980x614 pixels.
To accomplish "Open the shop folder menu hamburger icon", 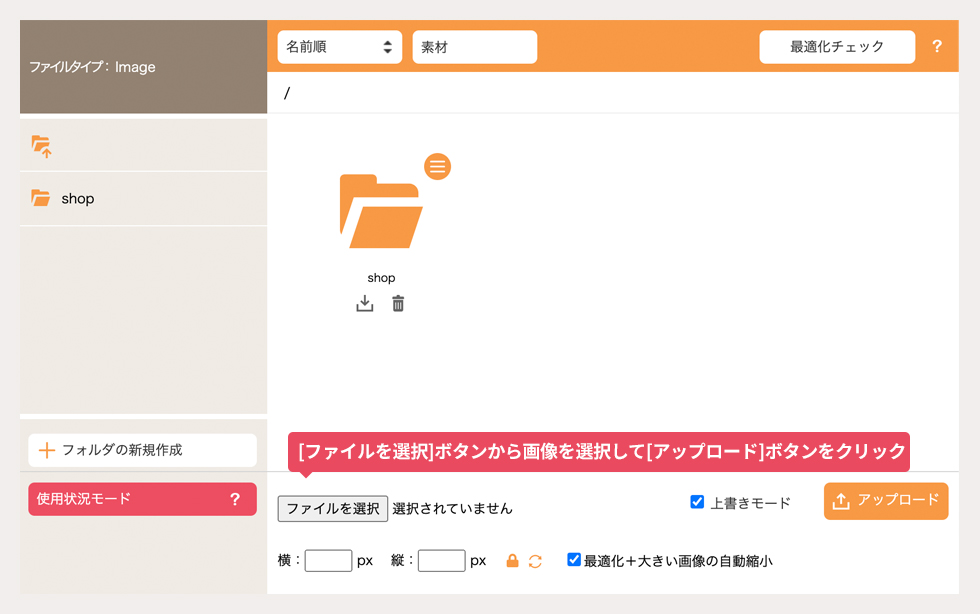I will point(438,166).
